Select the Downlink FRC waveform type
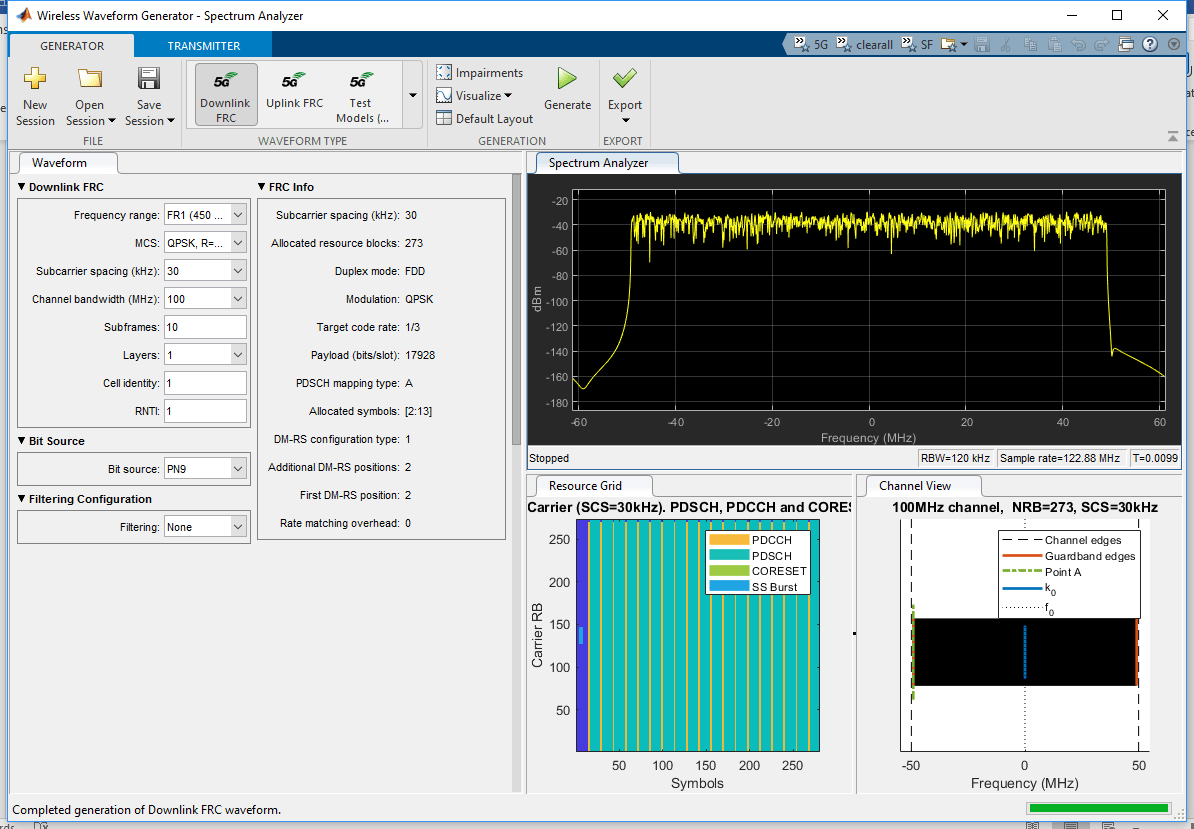The width and height of the screenshot is (1194, 829). [225, 94]
